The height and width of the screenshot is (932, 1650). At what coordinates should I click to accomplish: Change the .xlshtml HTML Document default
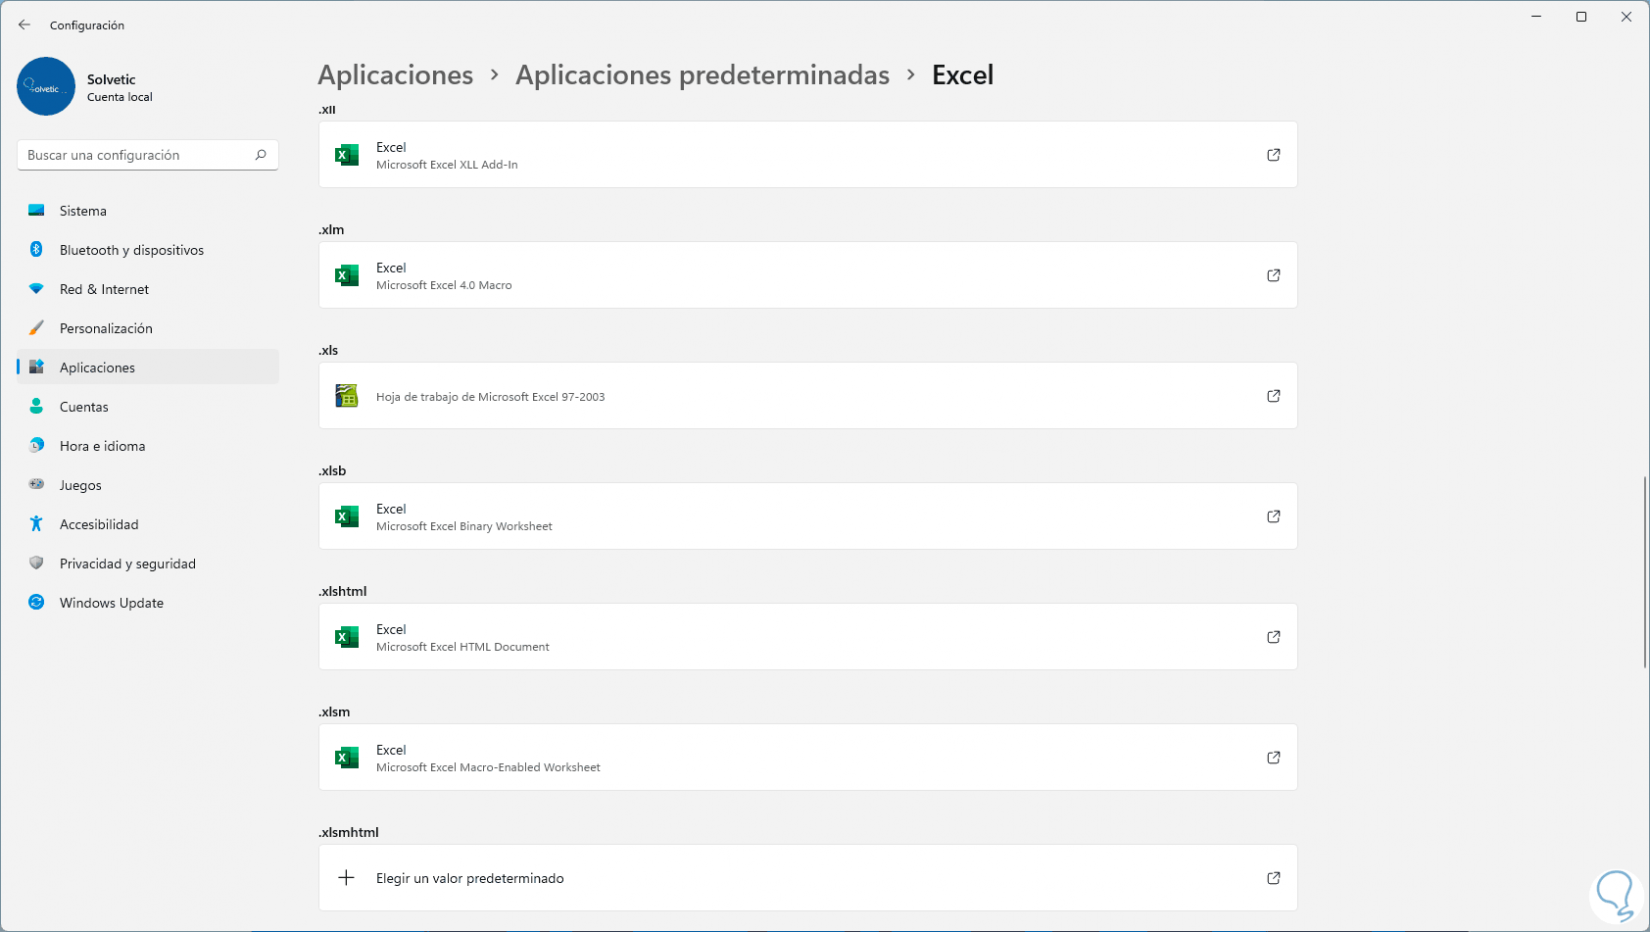808,637
